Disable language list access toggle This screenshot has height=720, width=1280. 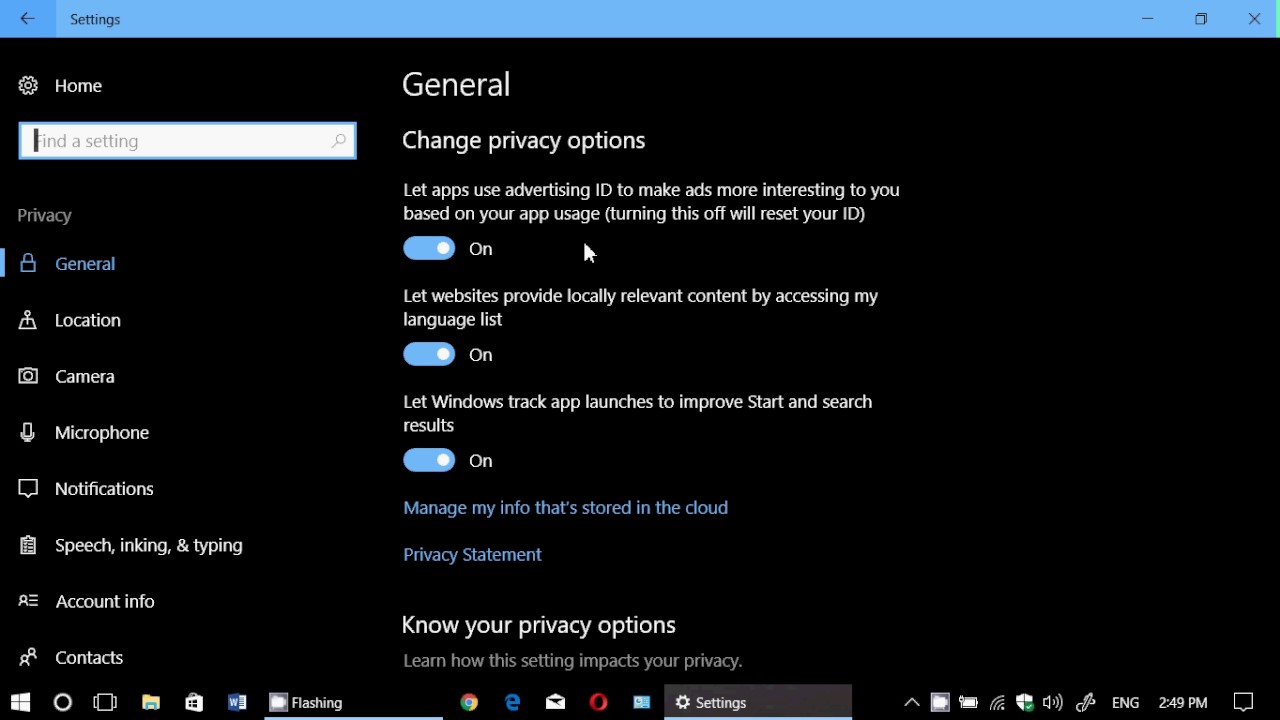coord(429,355)
